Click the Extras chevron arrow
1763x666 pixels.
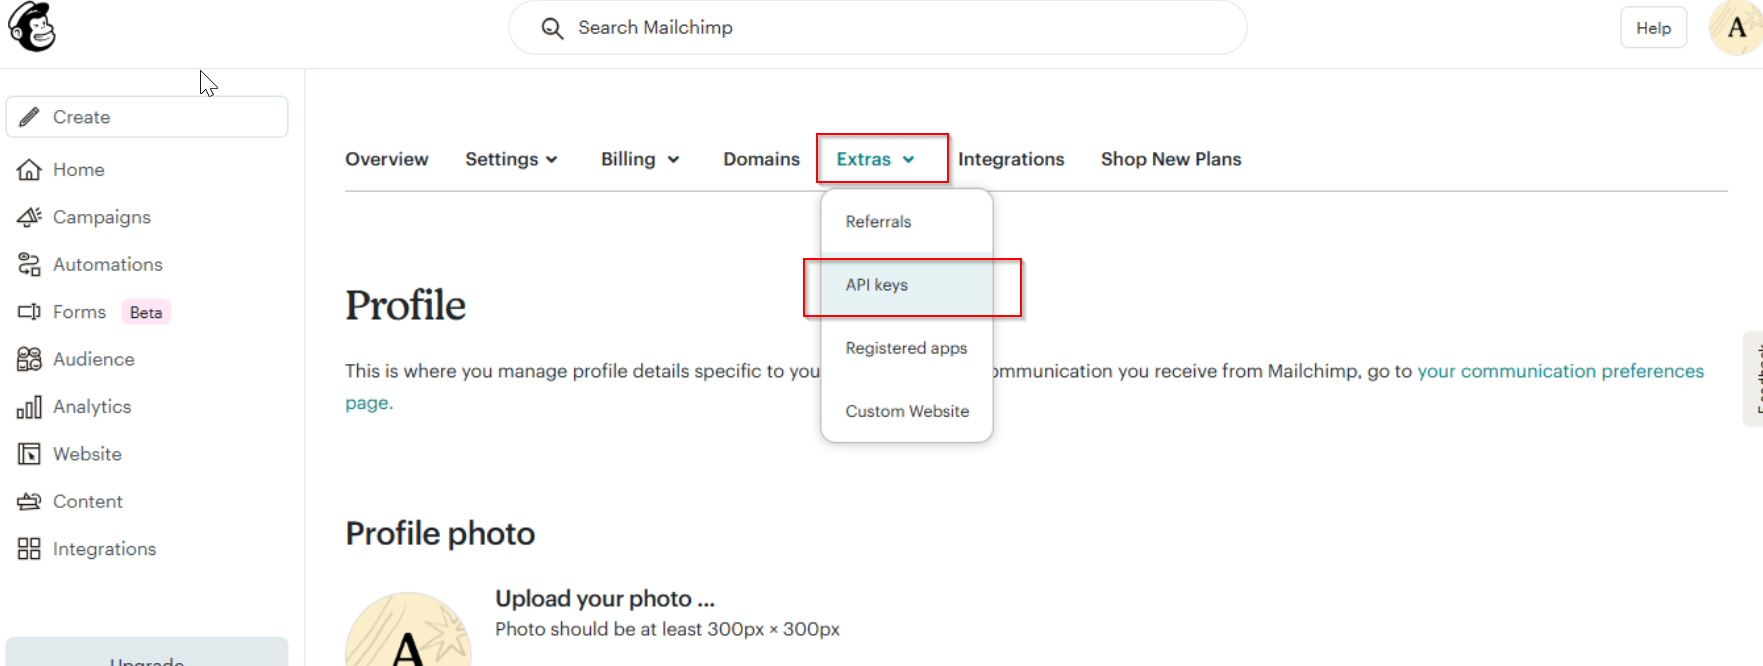908,160
